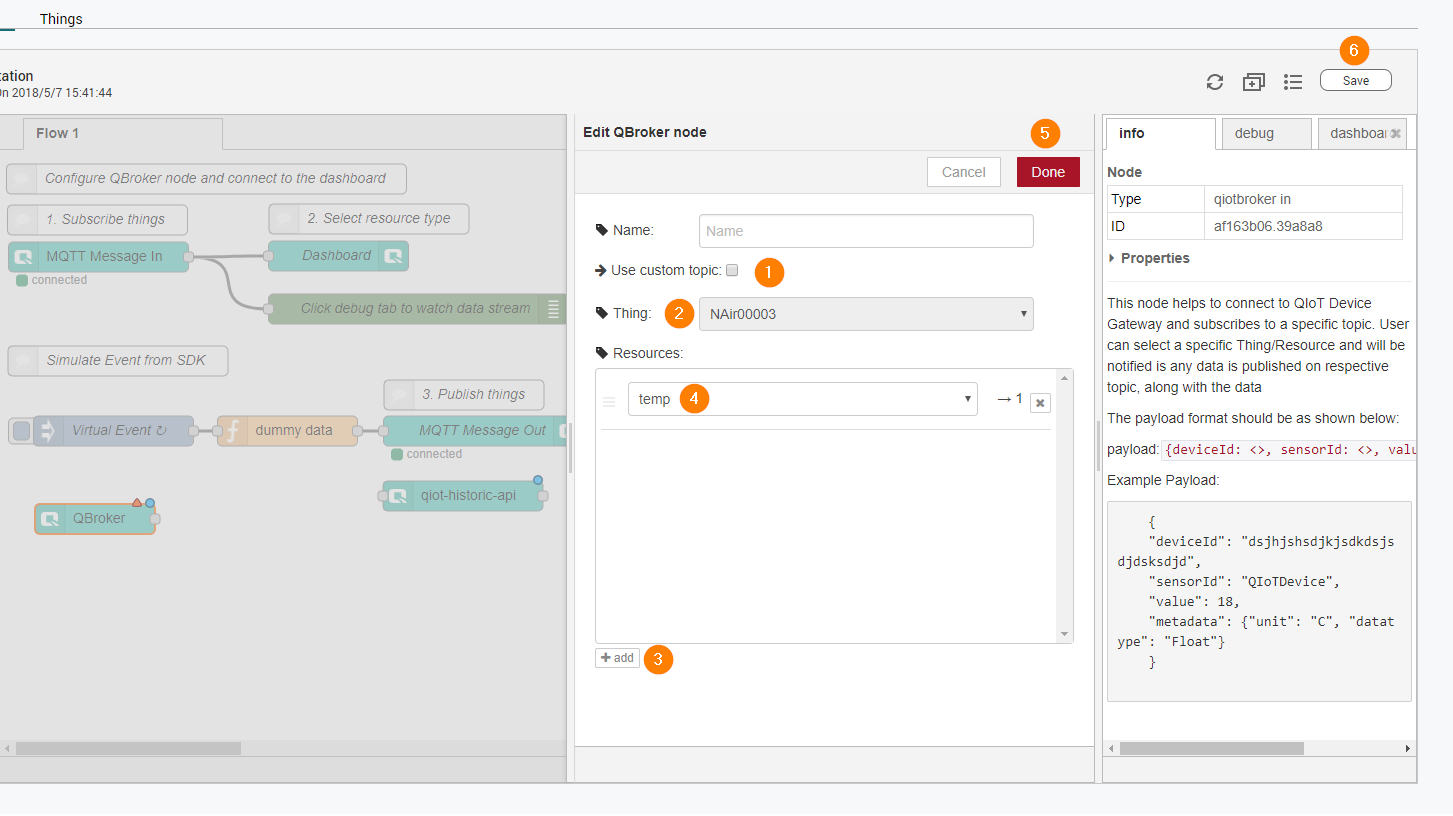1453x816 pixels.
Task: Remove the temp resource with x icon
Action: (x=1040, y=403)
